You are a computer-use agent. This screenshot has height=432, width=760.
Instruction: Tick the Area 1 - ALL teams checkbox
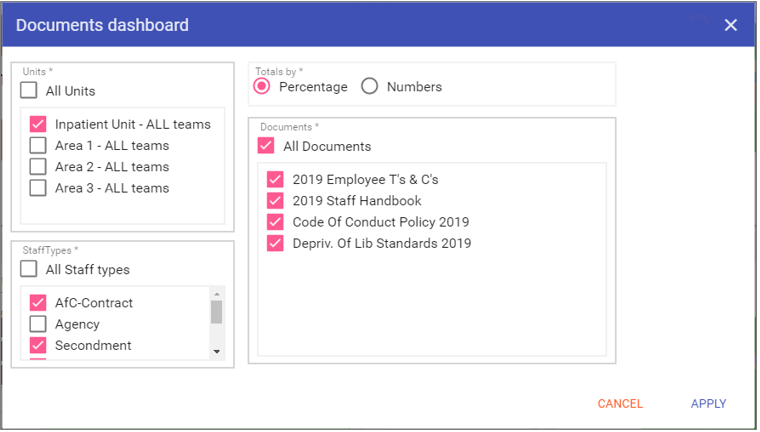click(x=39, y=146)
